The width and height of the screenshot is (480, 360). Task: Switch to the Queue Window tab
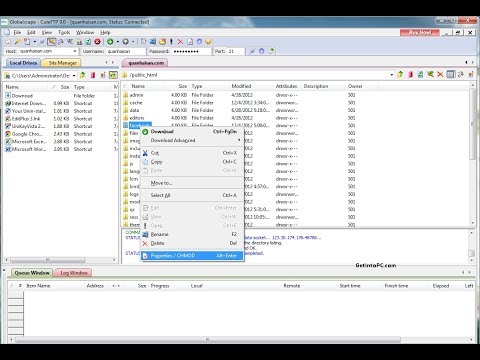coord(32,273)
